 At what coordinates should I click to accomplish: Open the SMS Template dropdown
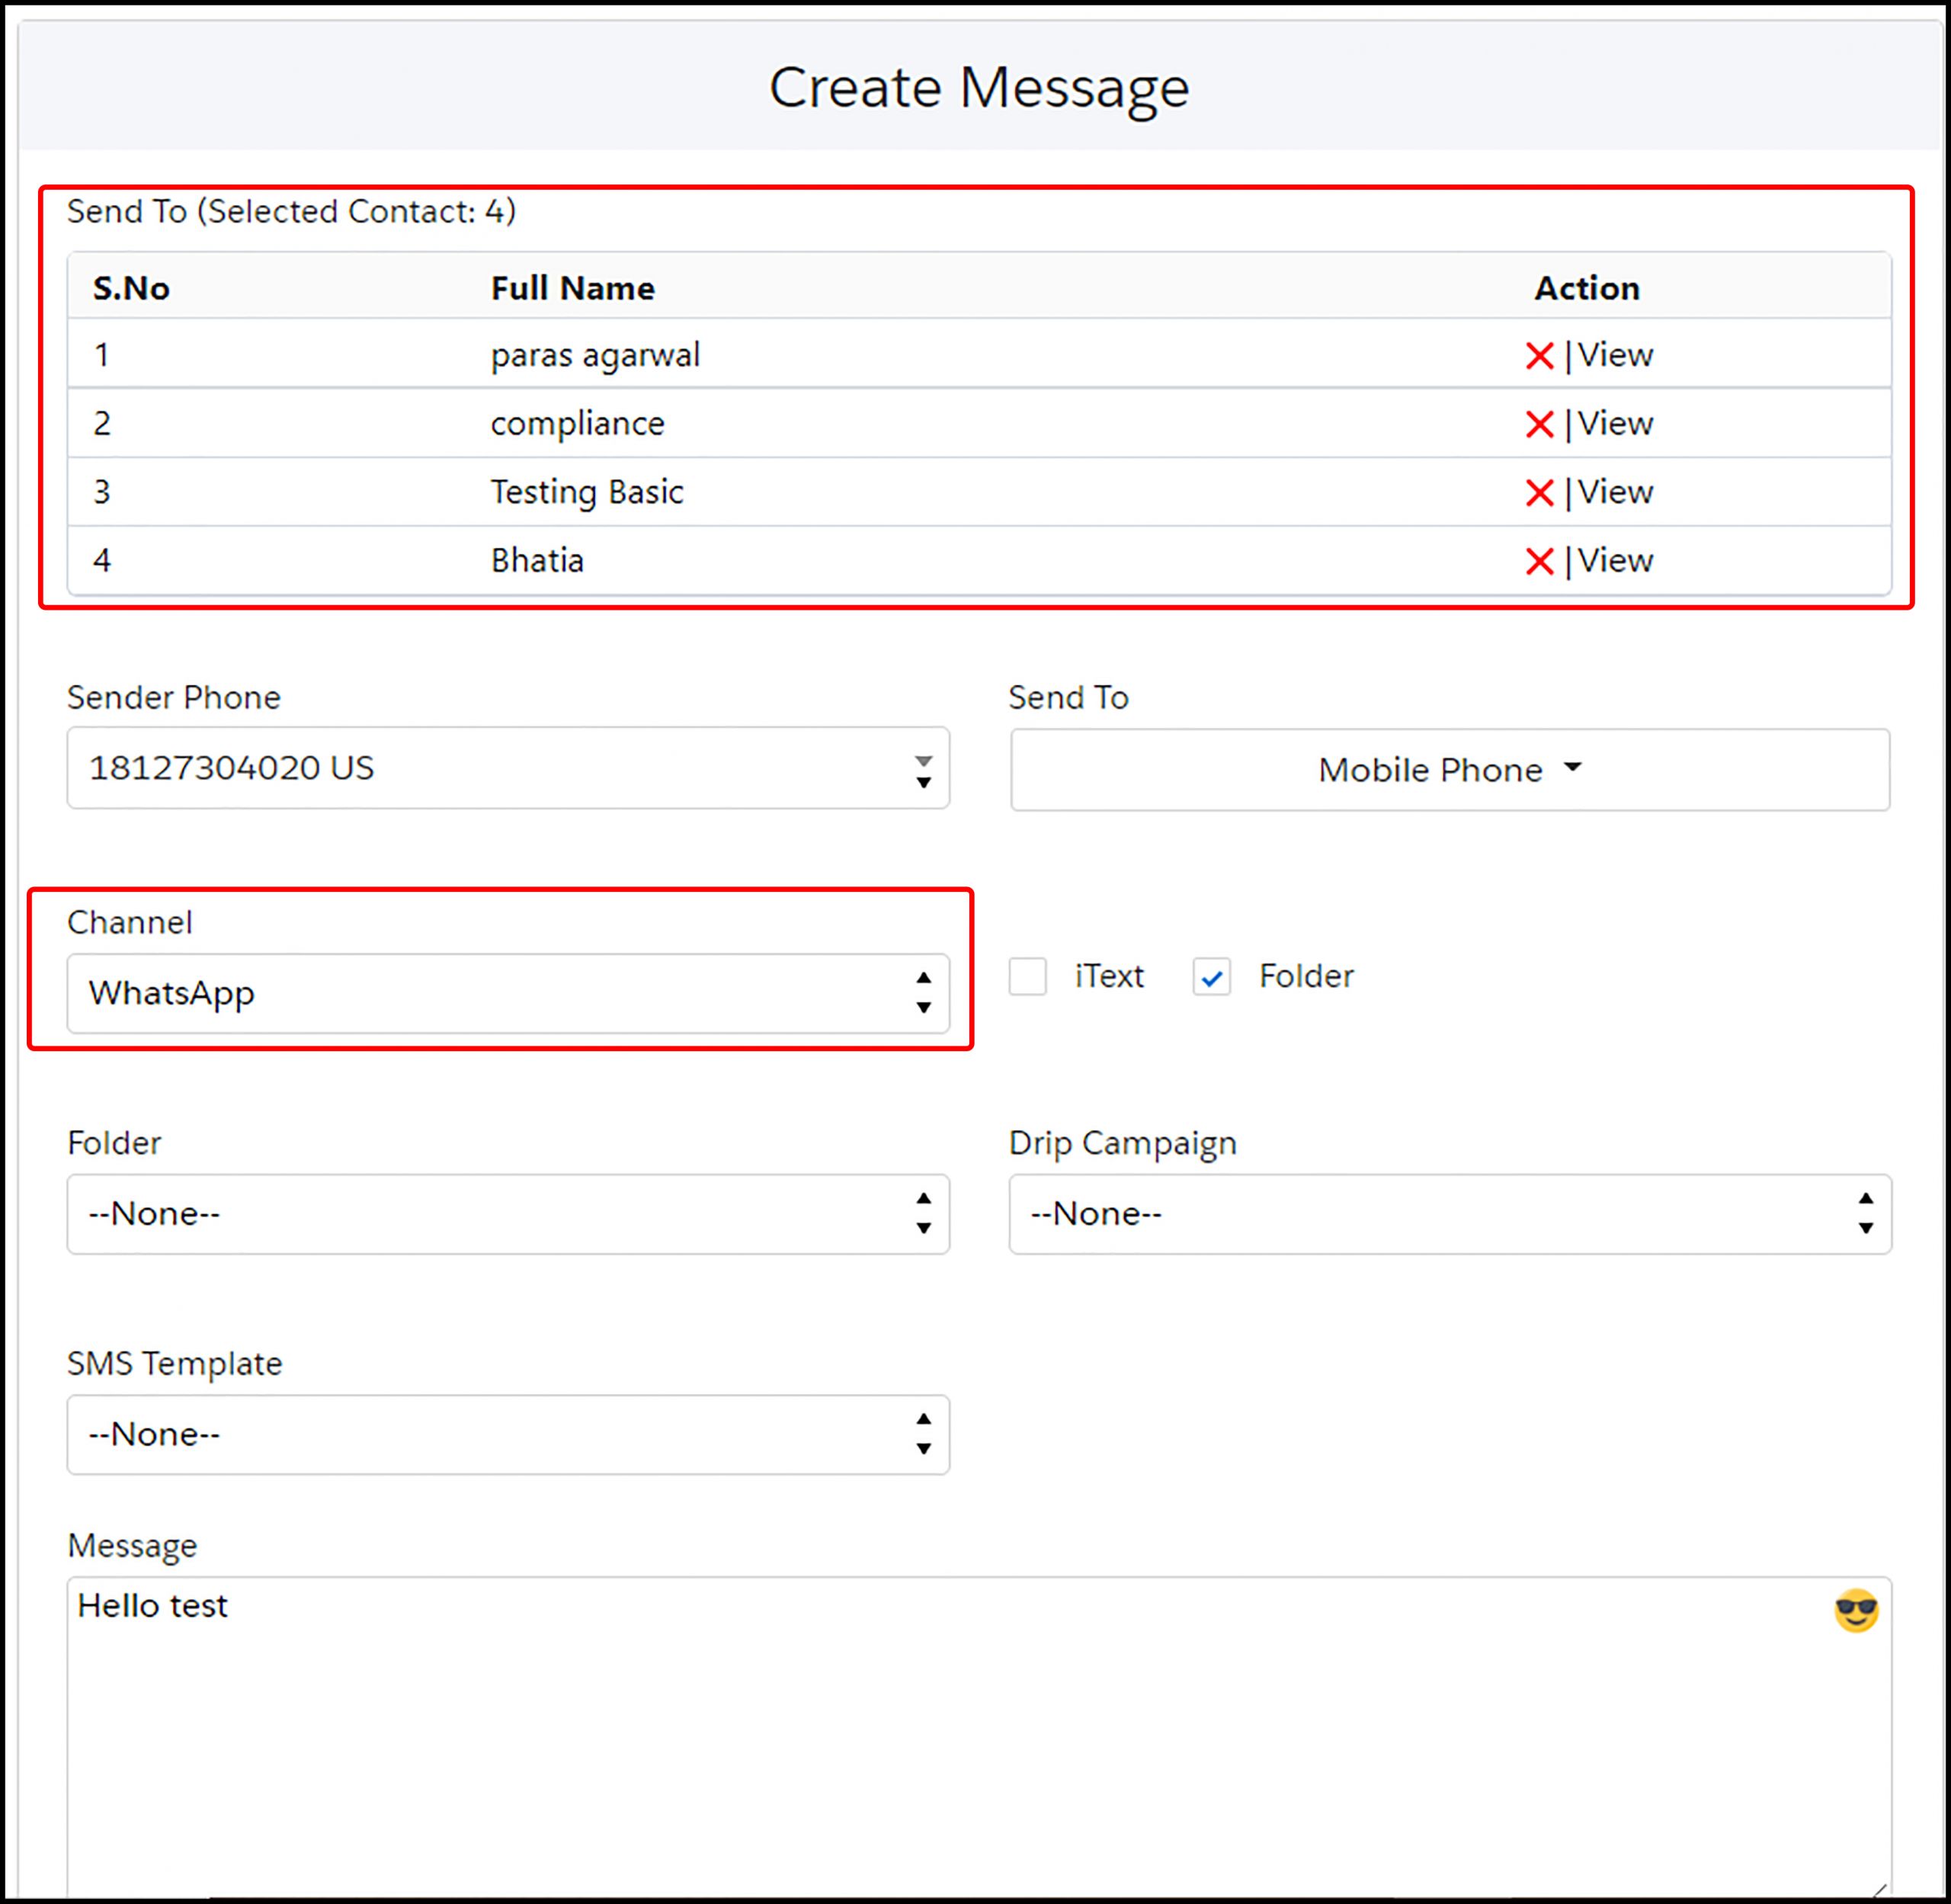click(x=508, y=1434)
